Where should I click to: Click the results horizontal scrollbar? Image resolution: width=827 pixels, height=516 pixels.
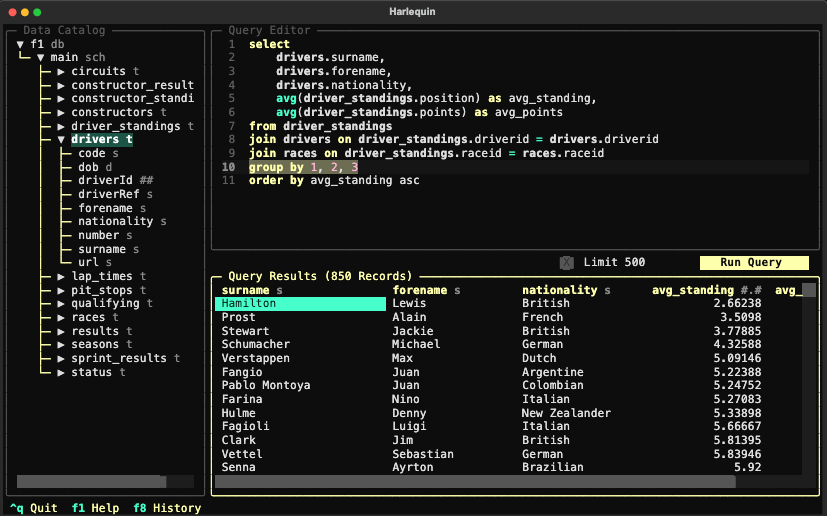tap(475, 481)
